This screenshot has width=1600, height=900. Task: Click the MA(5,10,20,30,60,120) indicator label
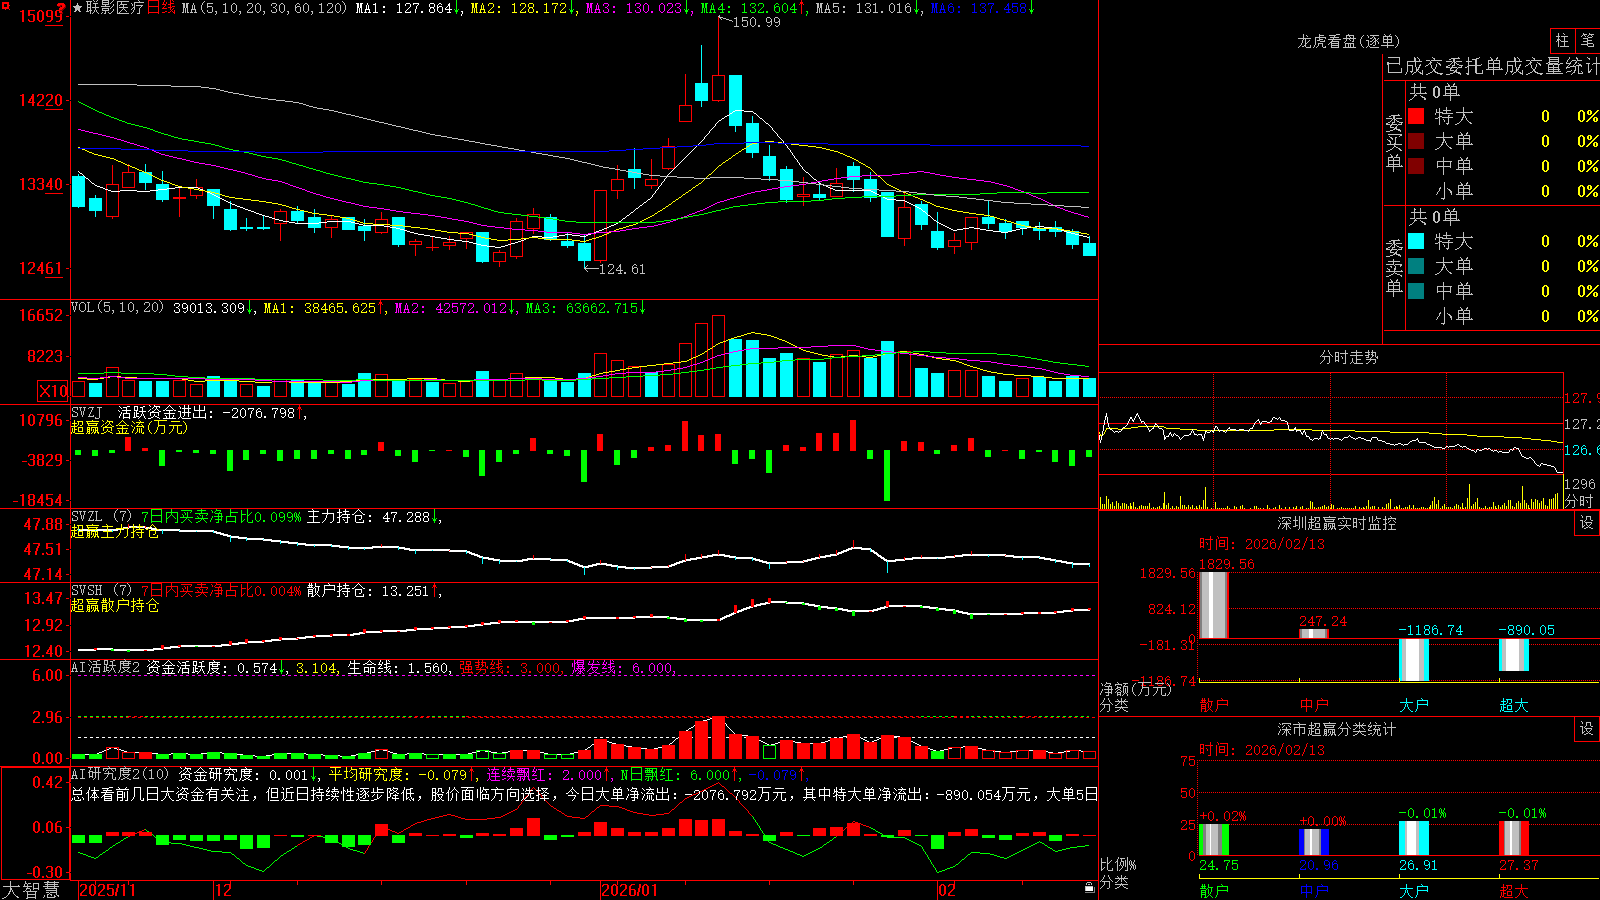[x=264, y=8]
